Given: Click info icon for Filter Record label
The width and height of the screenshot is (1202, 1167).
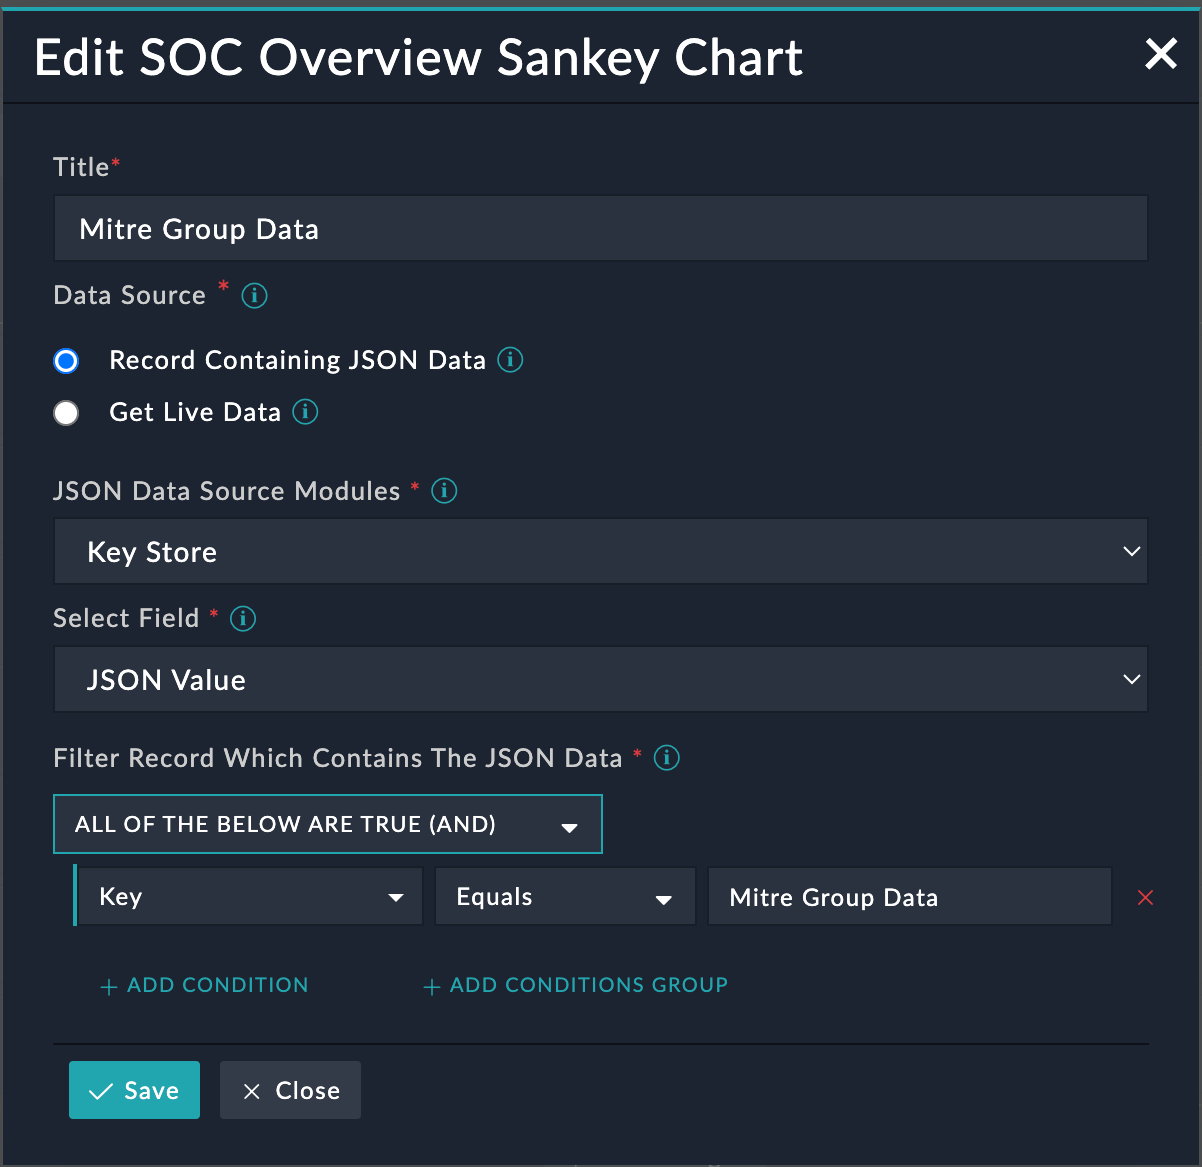Looking at the screenshot, I should pyautogui.click(x=666, y=758).
